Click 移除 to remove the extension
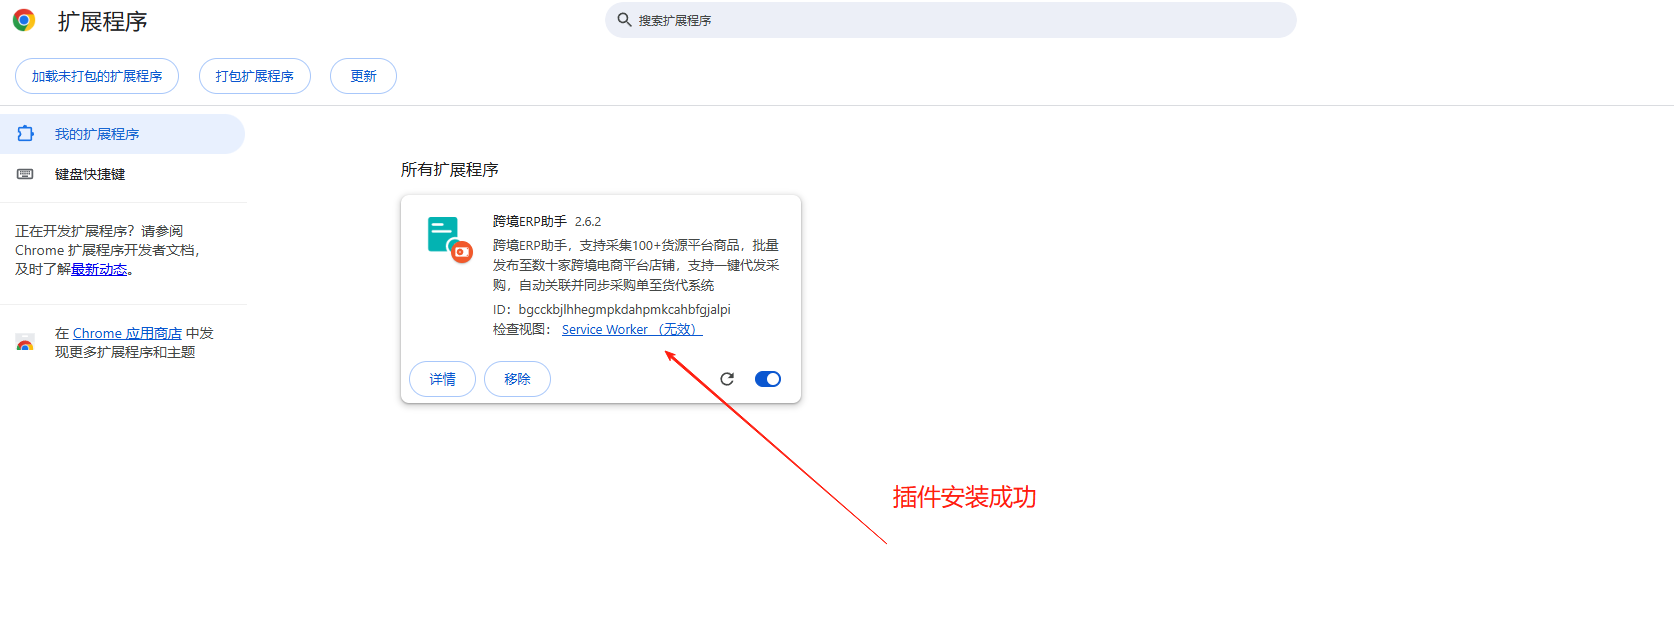This screenshot has height=637, width=1674. click(517, 379)
